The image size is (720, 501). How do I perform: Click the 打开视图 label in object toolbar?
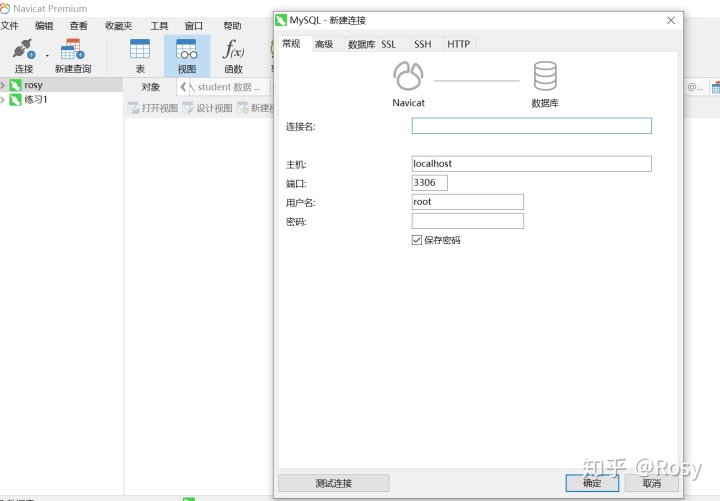click(159, 108)
